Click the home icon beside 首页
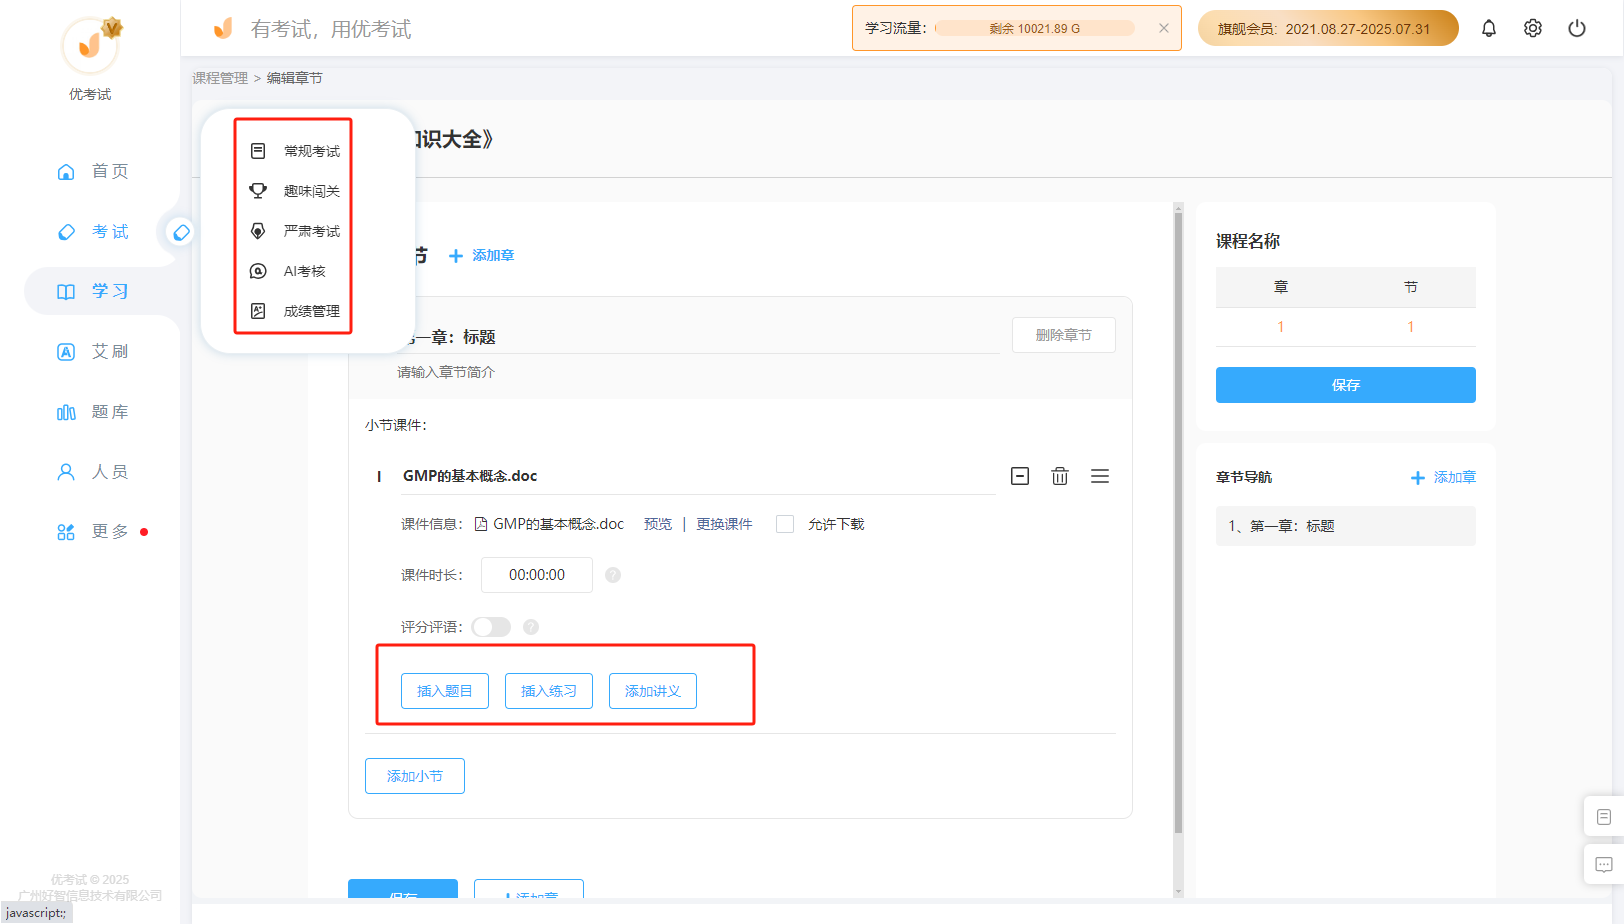 coord(66,172)
